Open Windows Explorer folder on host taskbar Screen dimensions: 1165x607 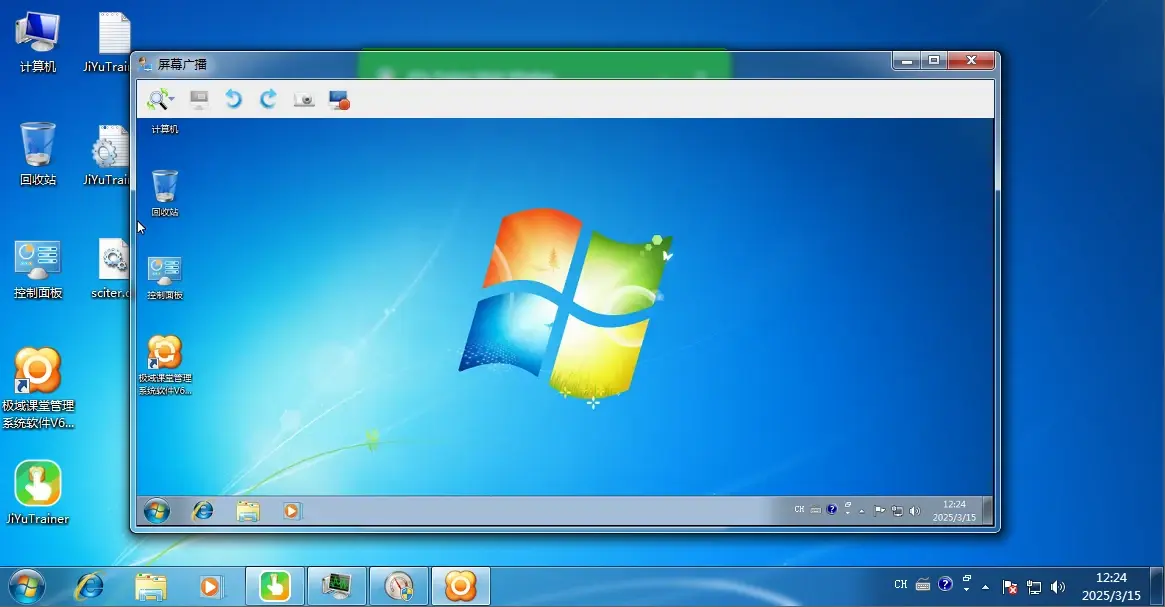point(151,587)
